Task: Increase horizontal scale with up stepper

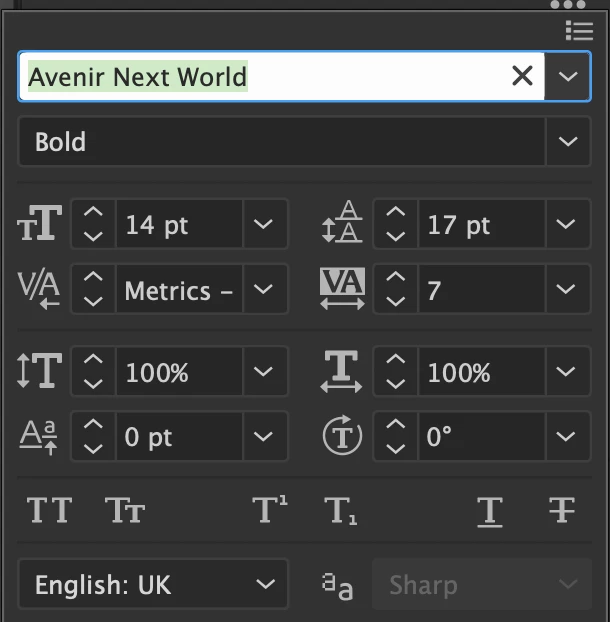Action: (x=395, y=359)
